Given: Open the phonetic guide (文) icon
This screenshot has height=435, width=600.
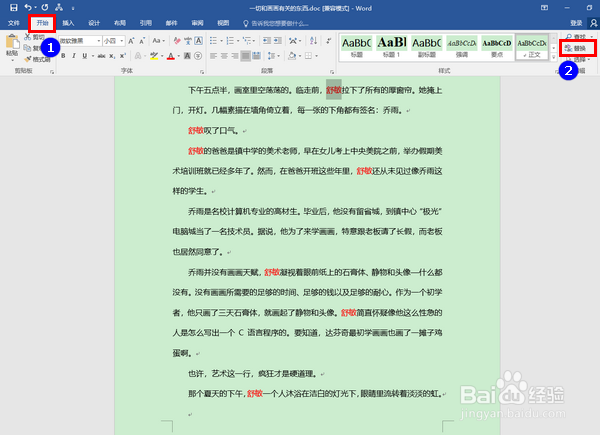Looking at the screenshot, I should coord(188,41).
